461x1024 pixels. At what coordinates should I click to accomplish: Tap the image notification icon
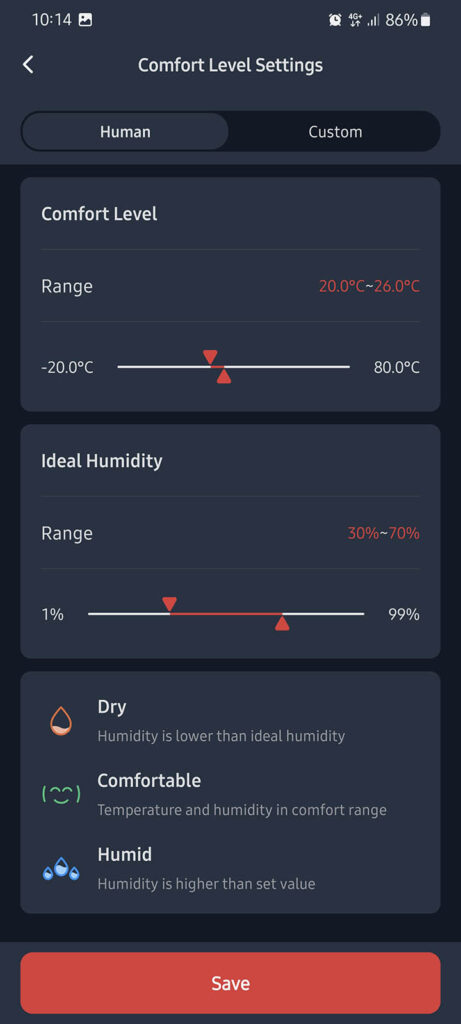(85, 20)
